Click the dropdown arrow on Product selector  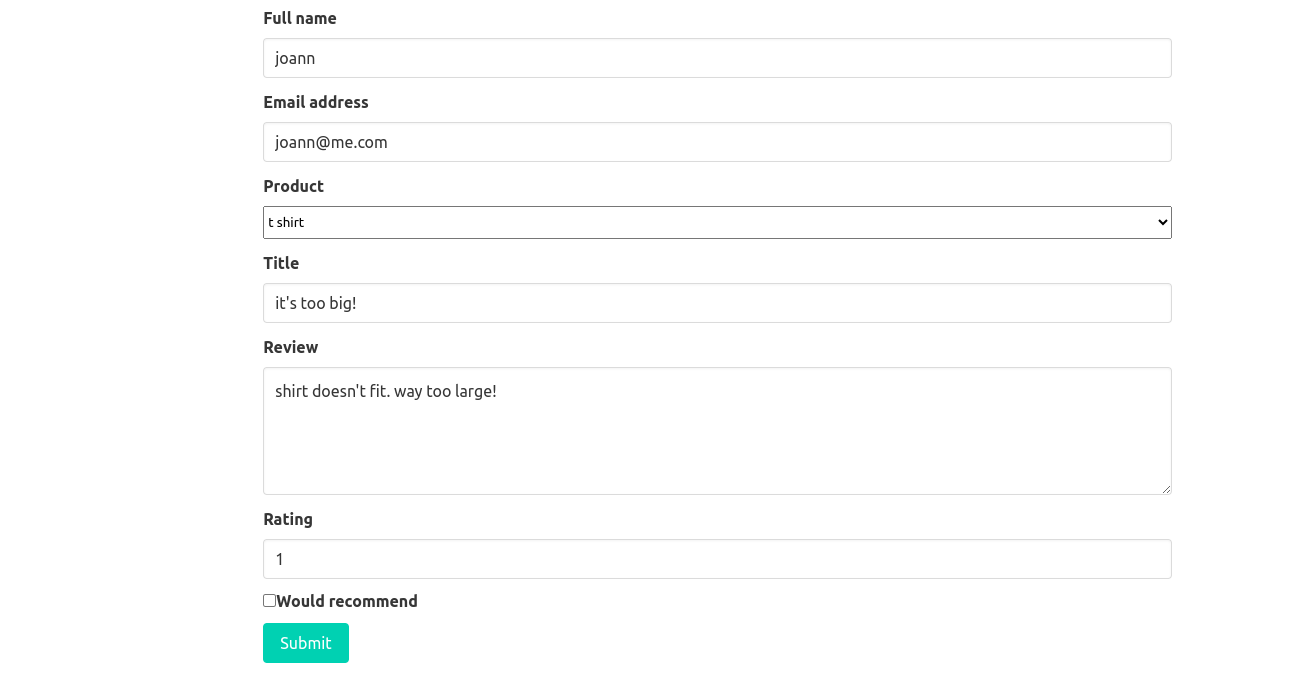coord(1160,222)
